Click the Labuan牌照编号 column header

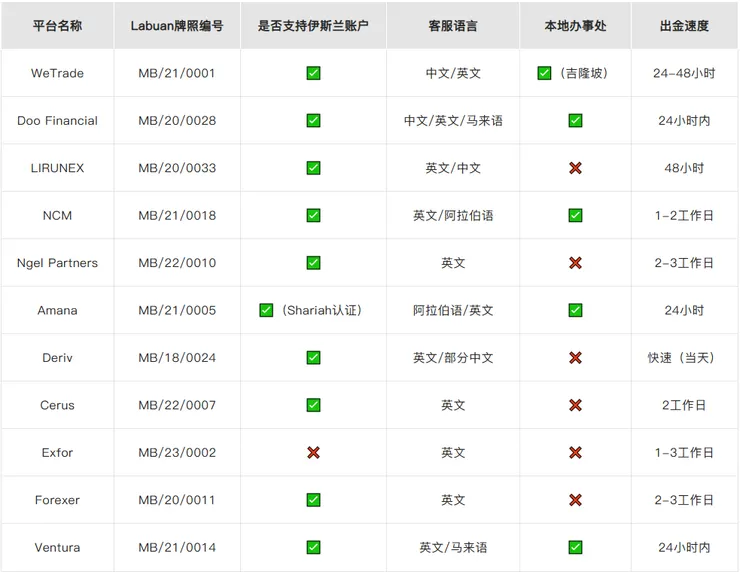point(177,25)
